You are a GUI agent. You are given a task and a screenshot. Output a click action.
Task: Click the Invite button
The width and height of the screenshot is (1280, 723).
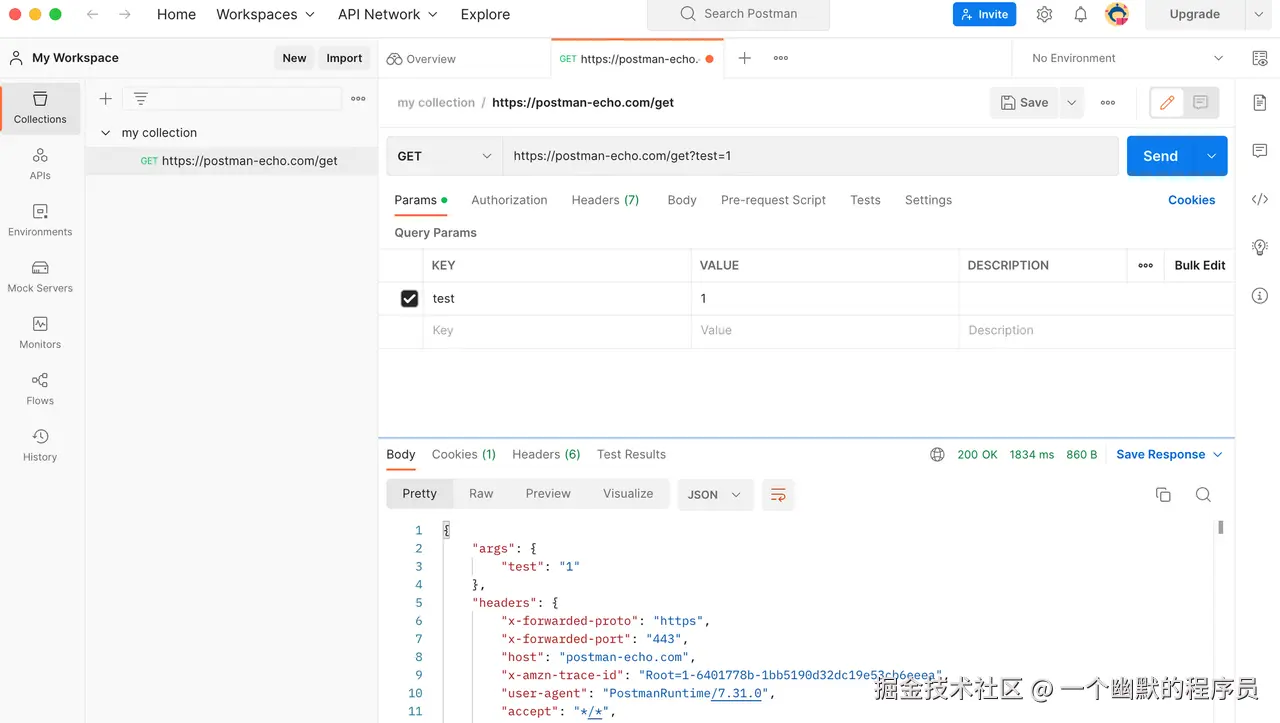coord(985,14)
